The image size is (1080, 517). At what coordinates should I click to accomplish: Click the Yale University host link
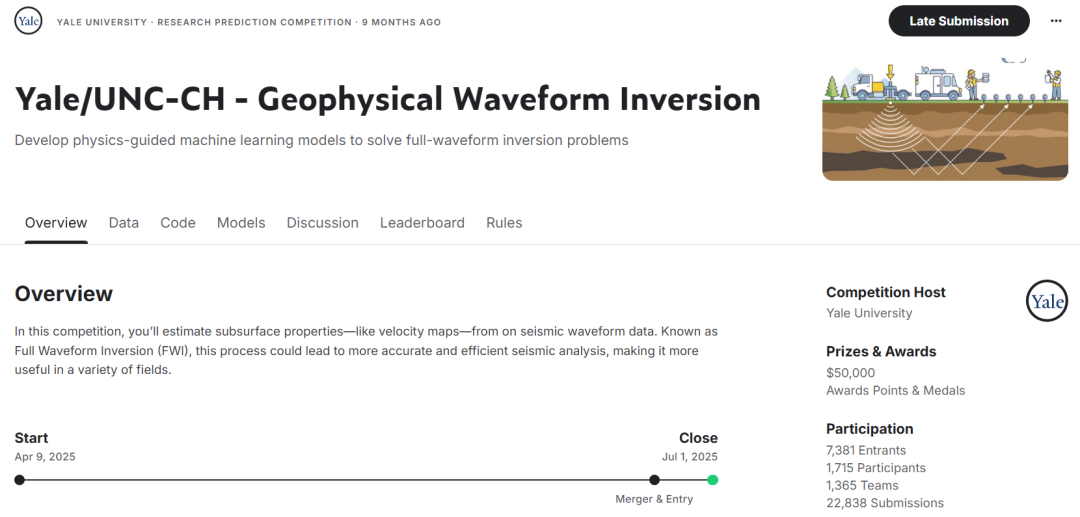(869, 313)
